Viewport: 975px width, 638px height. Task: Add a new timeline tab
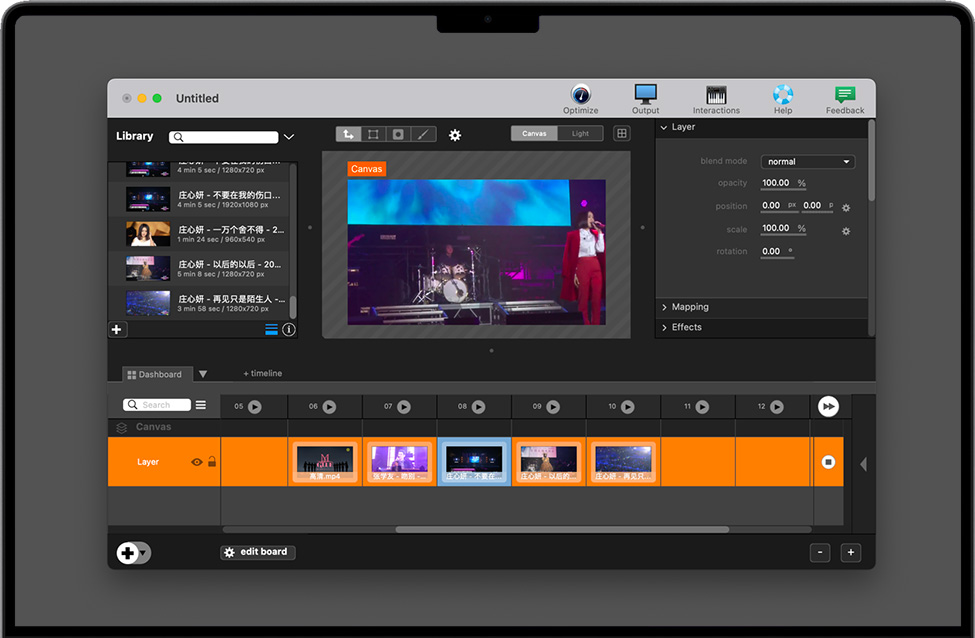point(263,374)
